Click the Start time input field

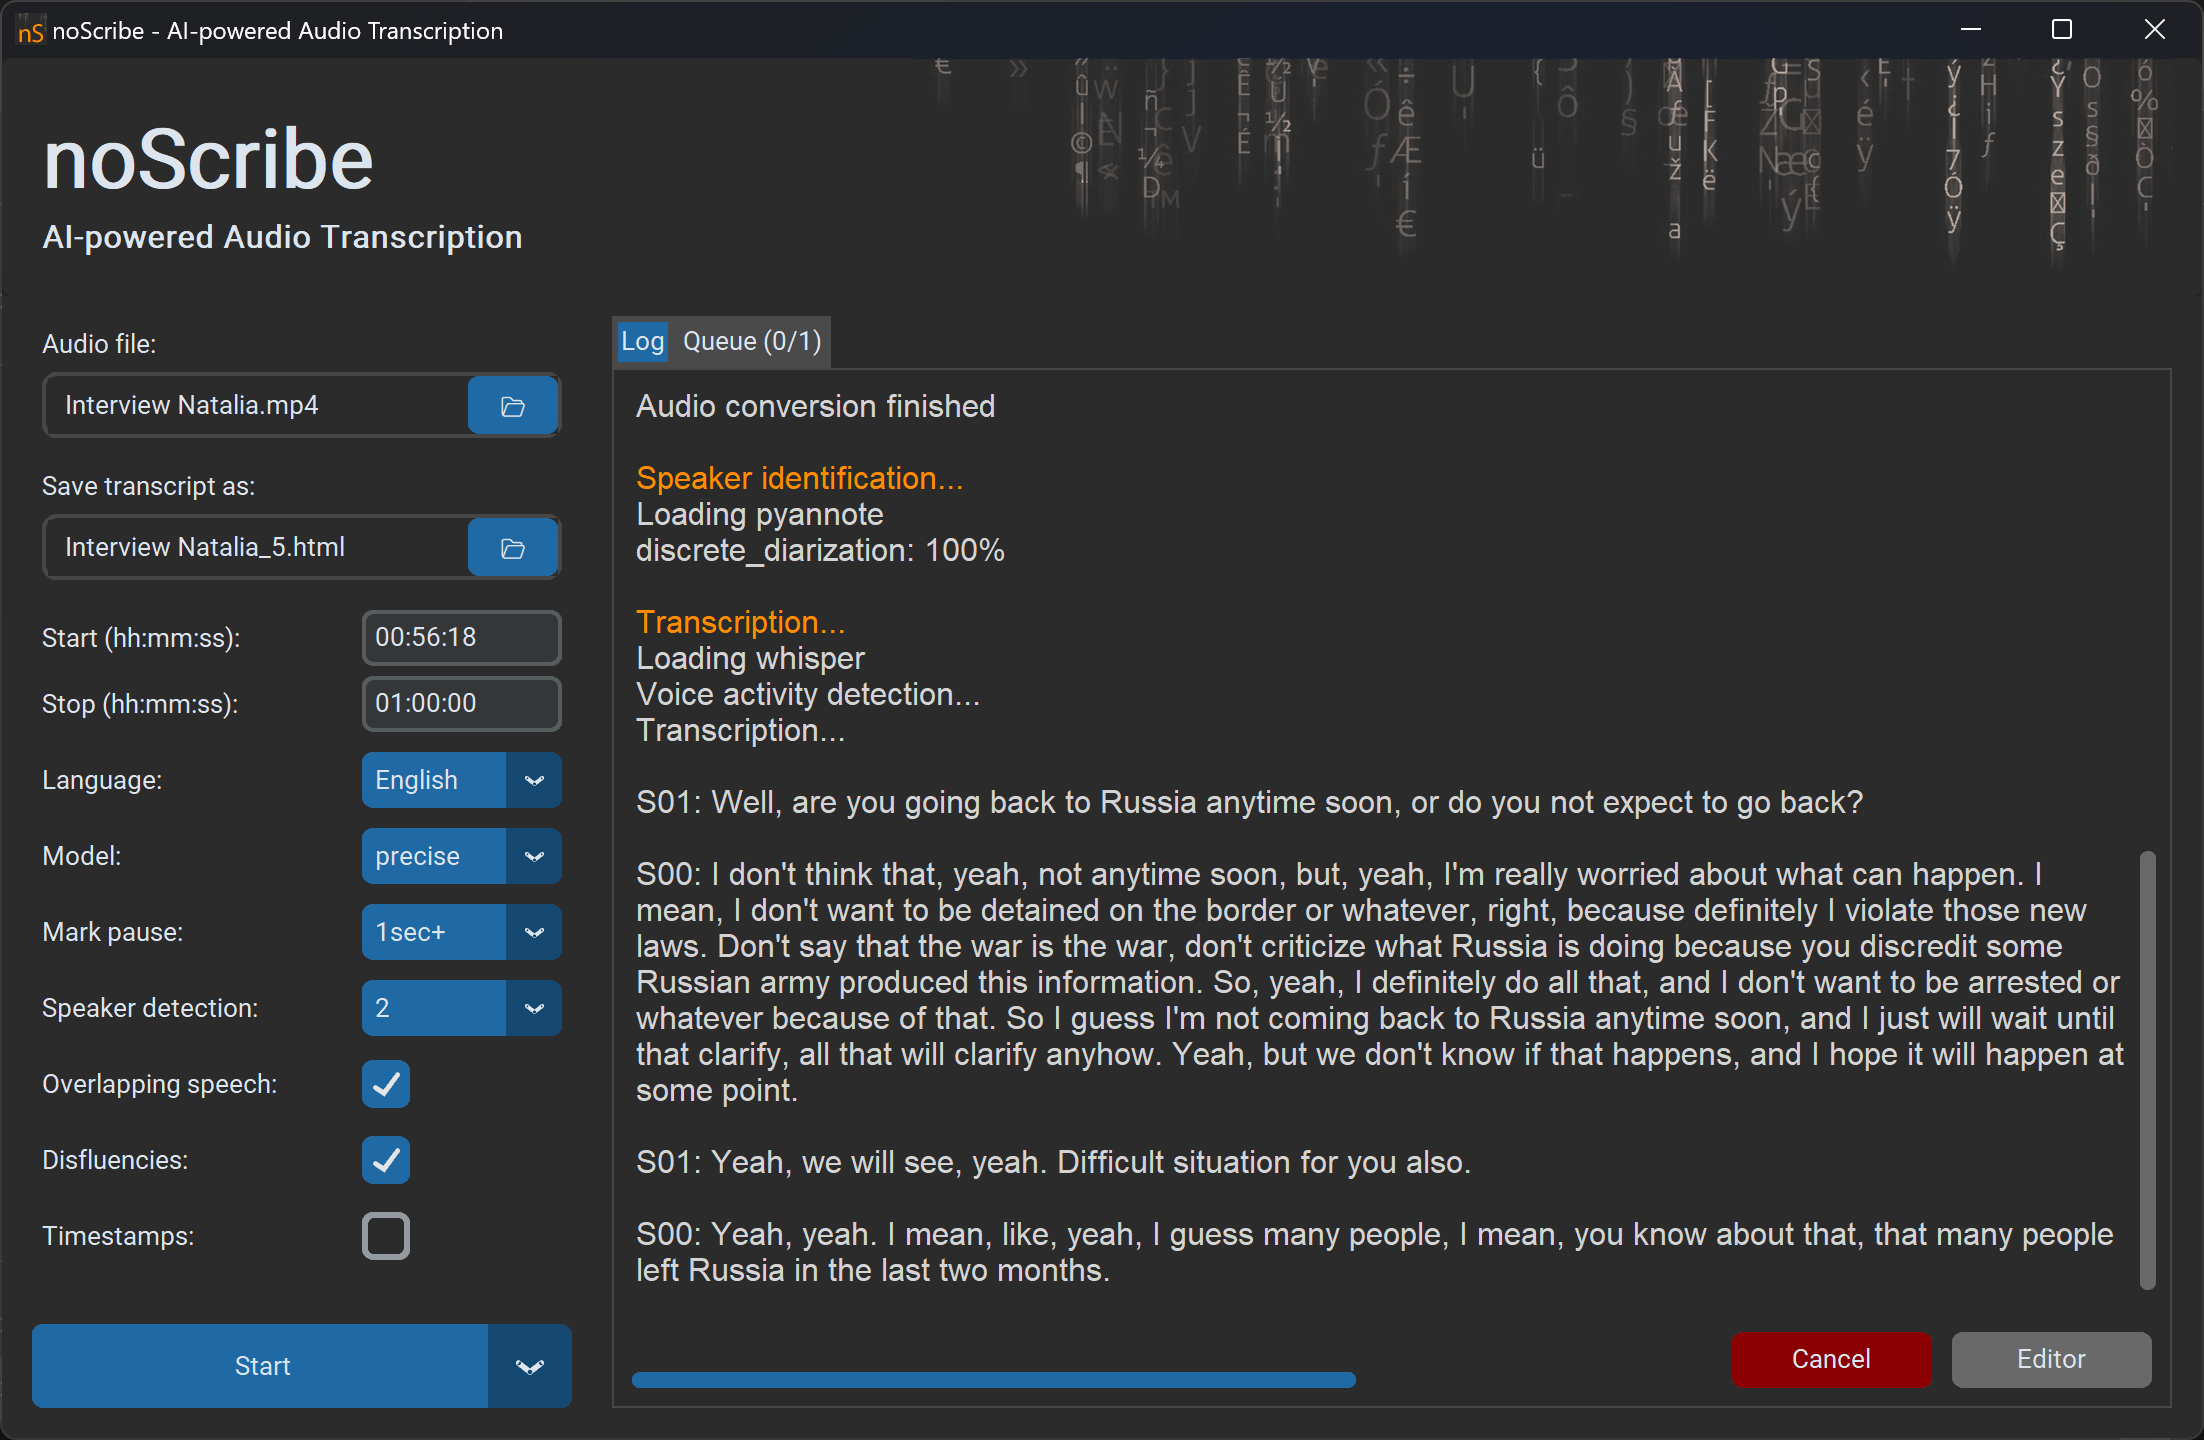click(x=461, y=638)
